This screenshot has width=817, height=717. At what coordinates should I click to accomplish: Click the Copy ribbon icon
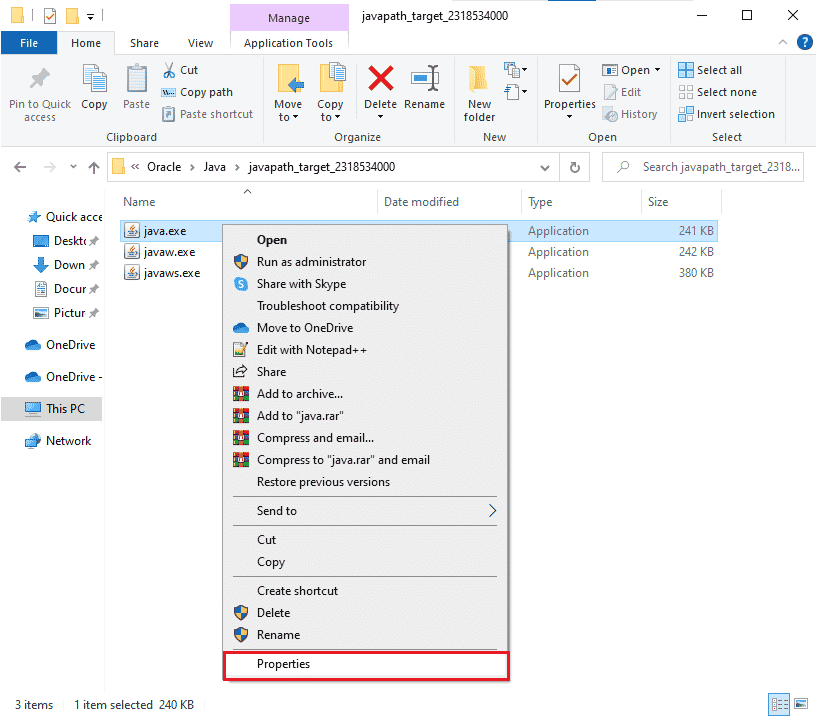94,79
